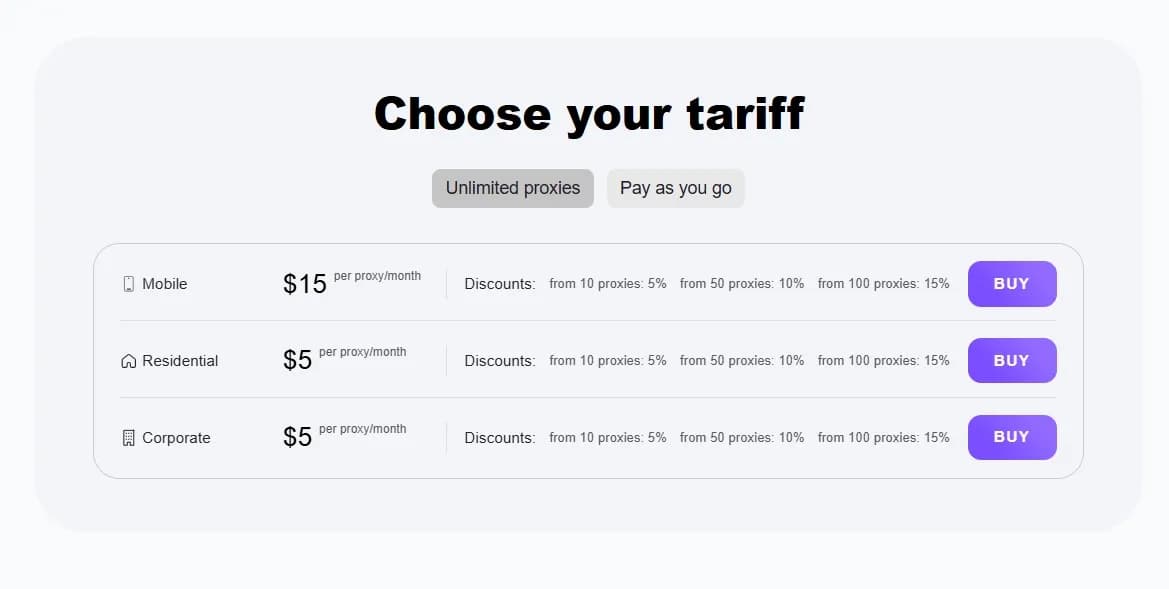Click the Mobile row Discounts label
The height and width of the screenshot is (589, 1169).
[499, 284]
